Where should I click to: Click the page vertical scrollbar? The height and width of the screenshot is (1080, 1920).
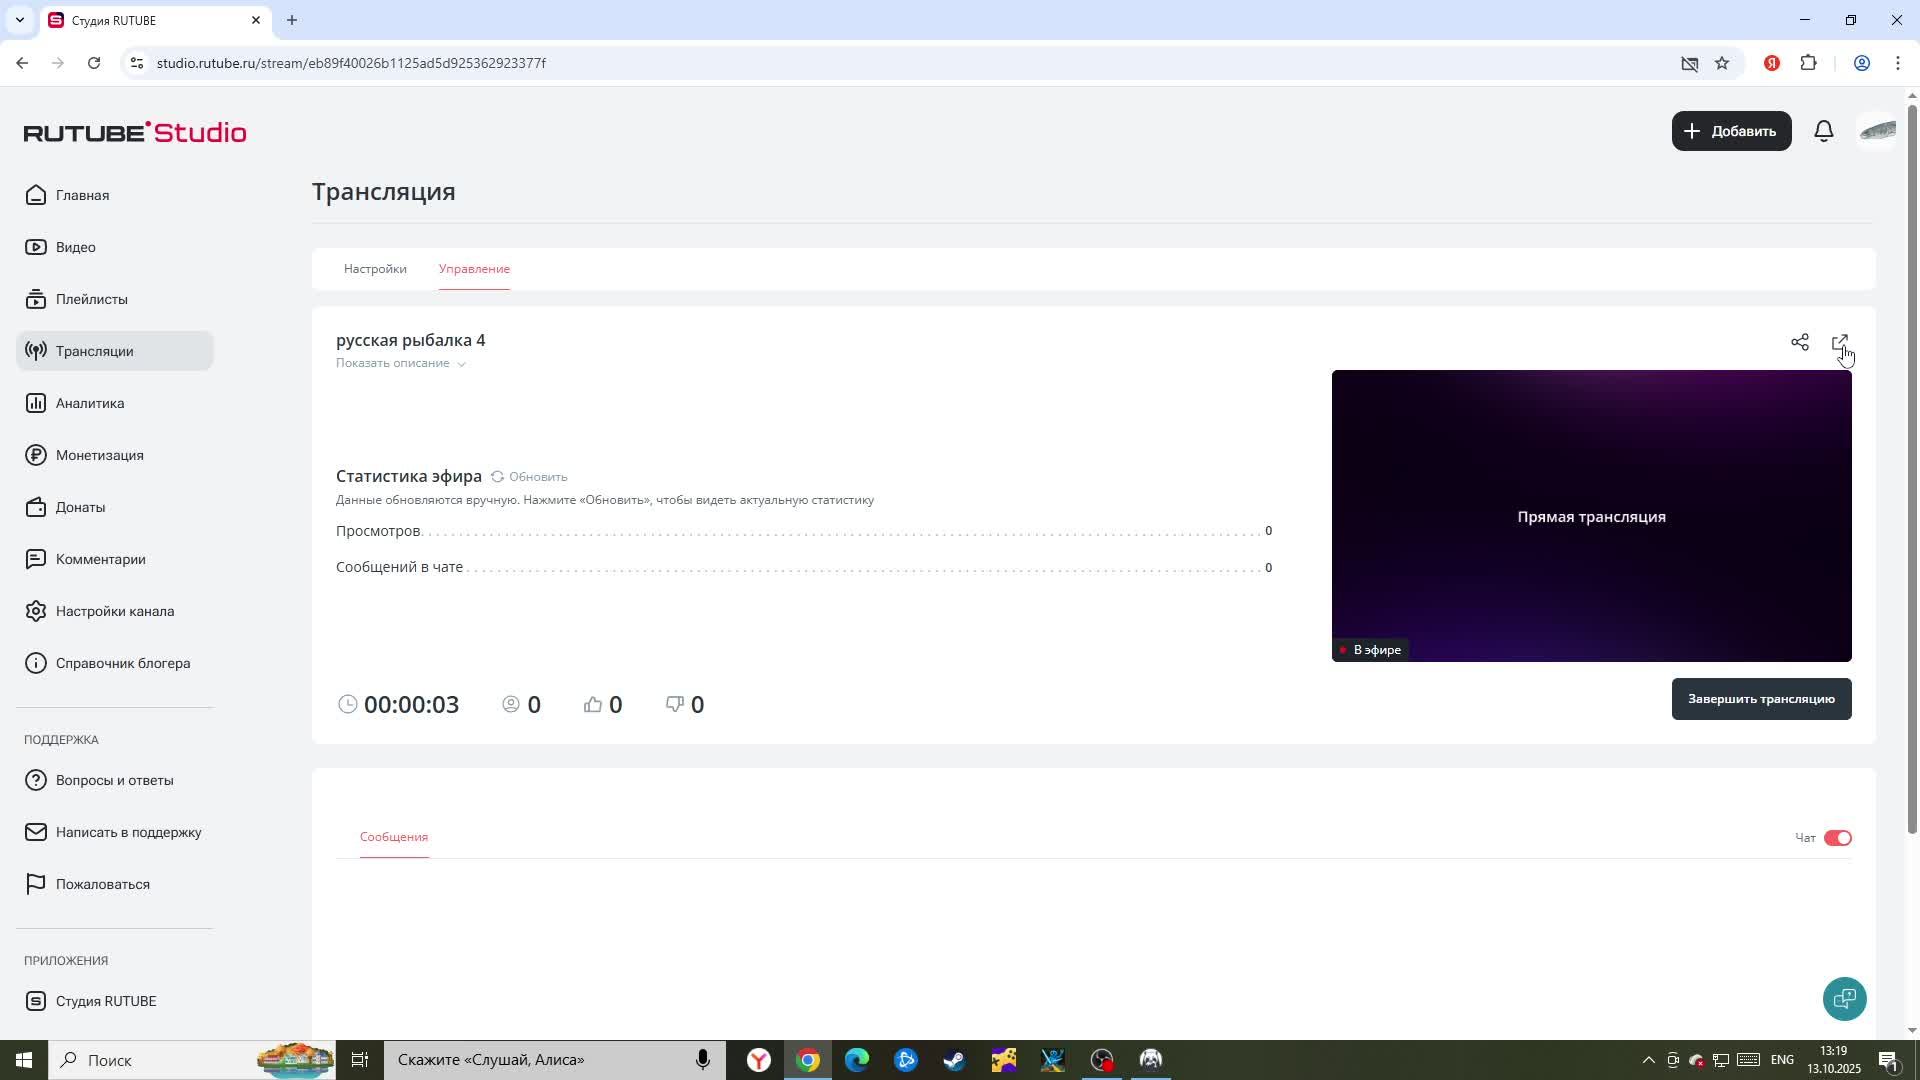[x=1912, y=468]
